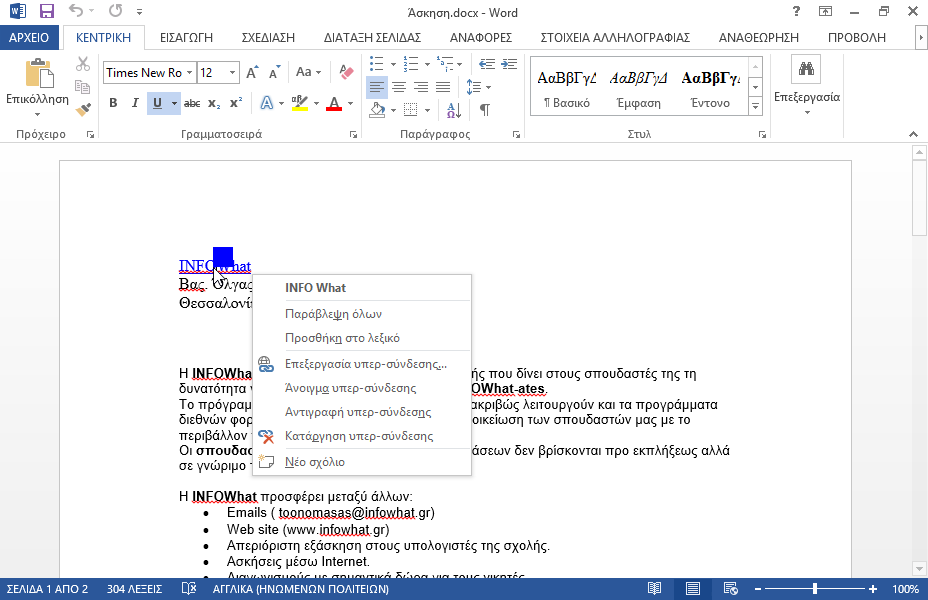Open the underline style dropdown arrow

click(x=174, y=104)
